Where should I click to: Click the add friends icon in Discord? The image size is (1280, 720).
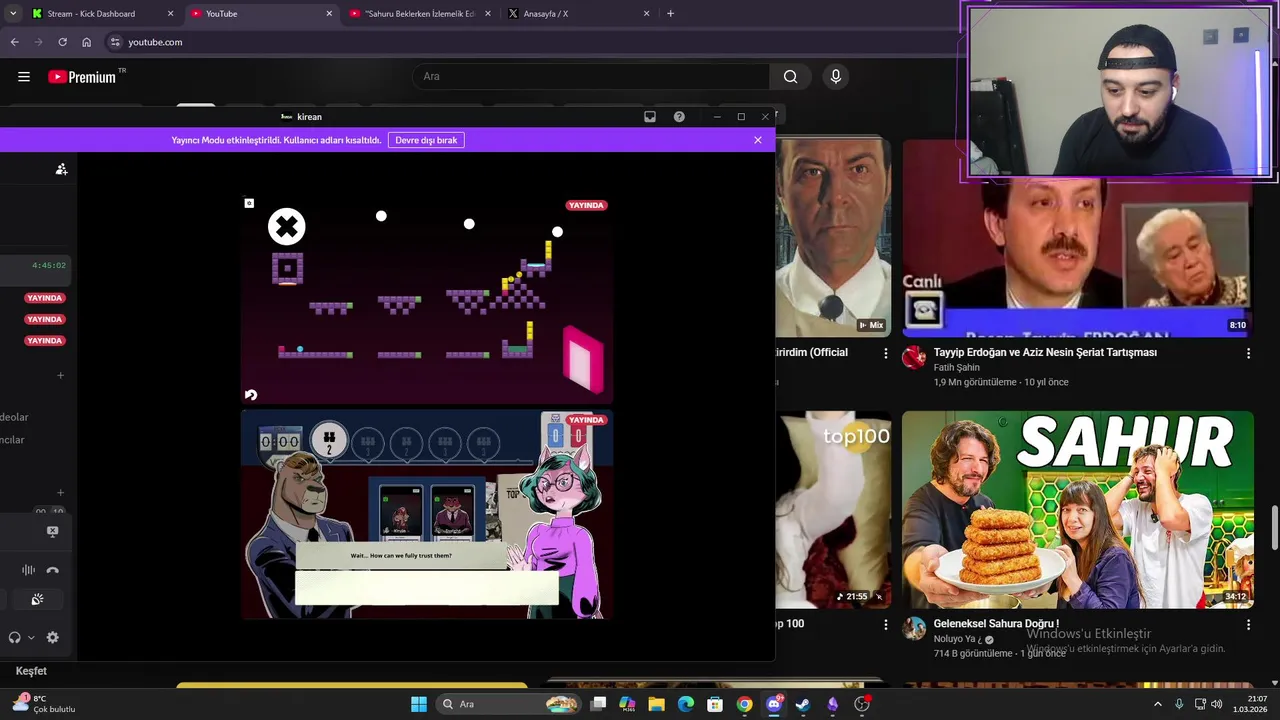pyautogui.click(x=61, y=169)
